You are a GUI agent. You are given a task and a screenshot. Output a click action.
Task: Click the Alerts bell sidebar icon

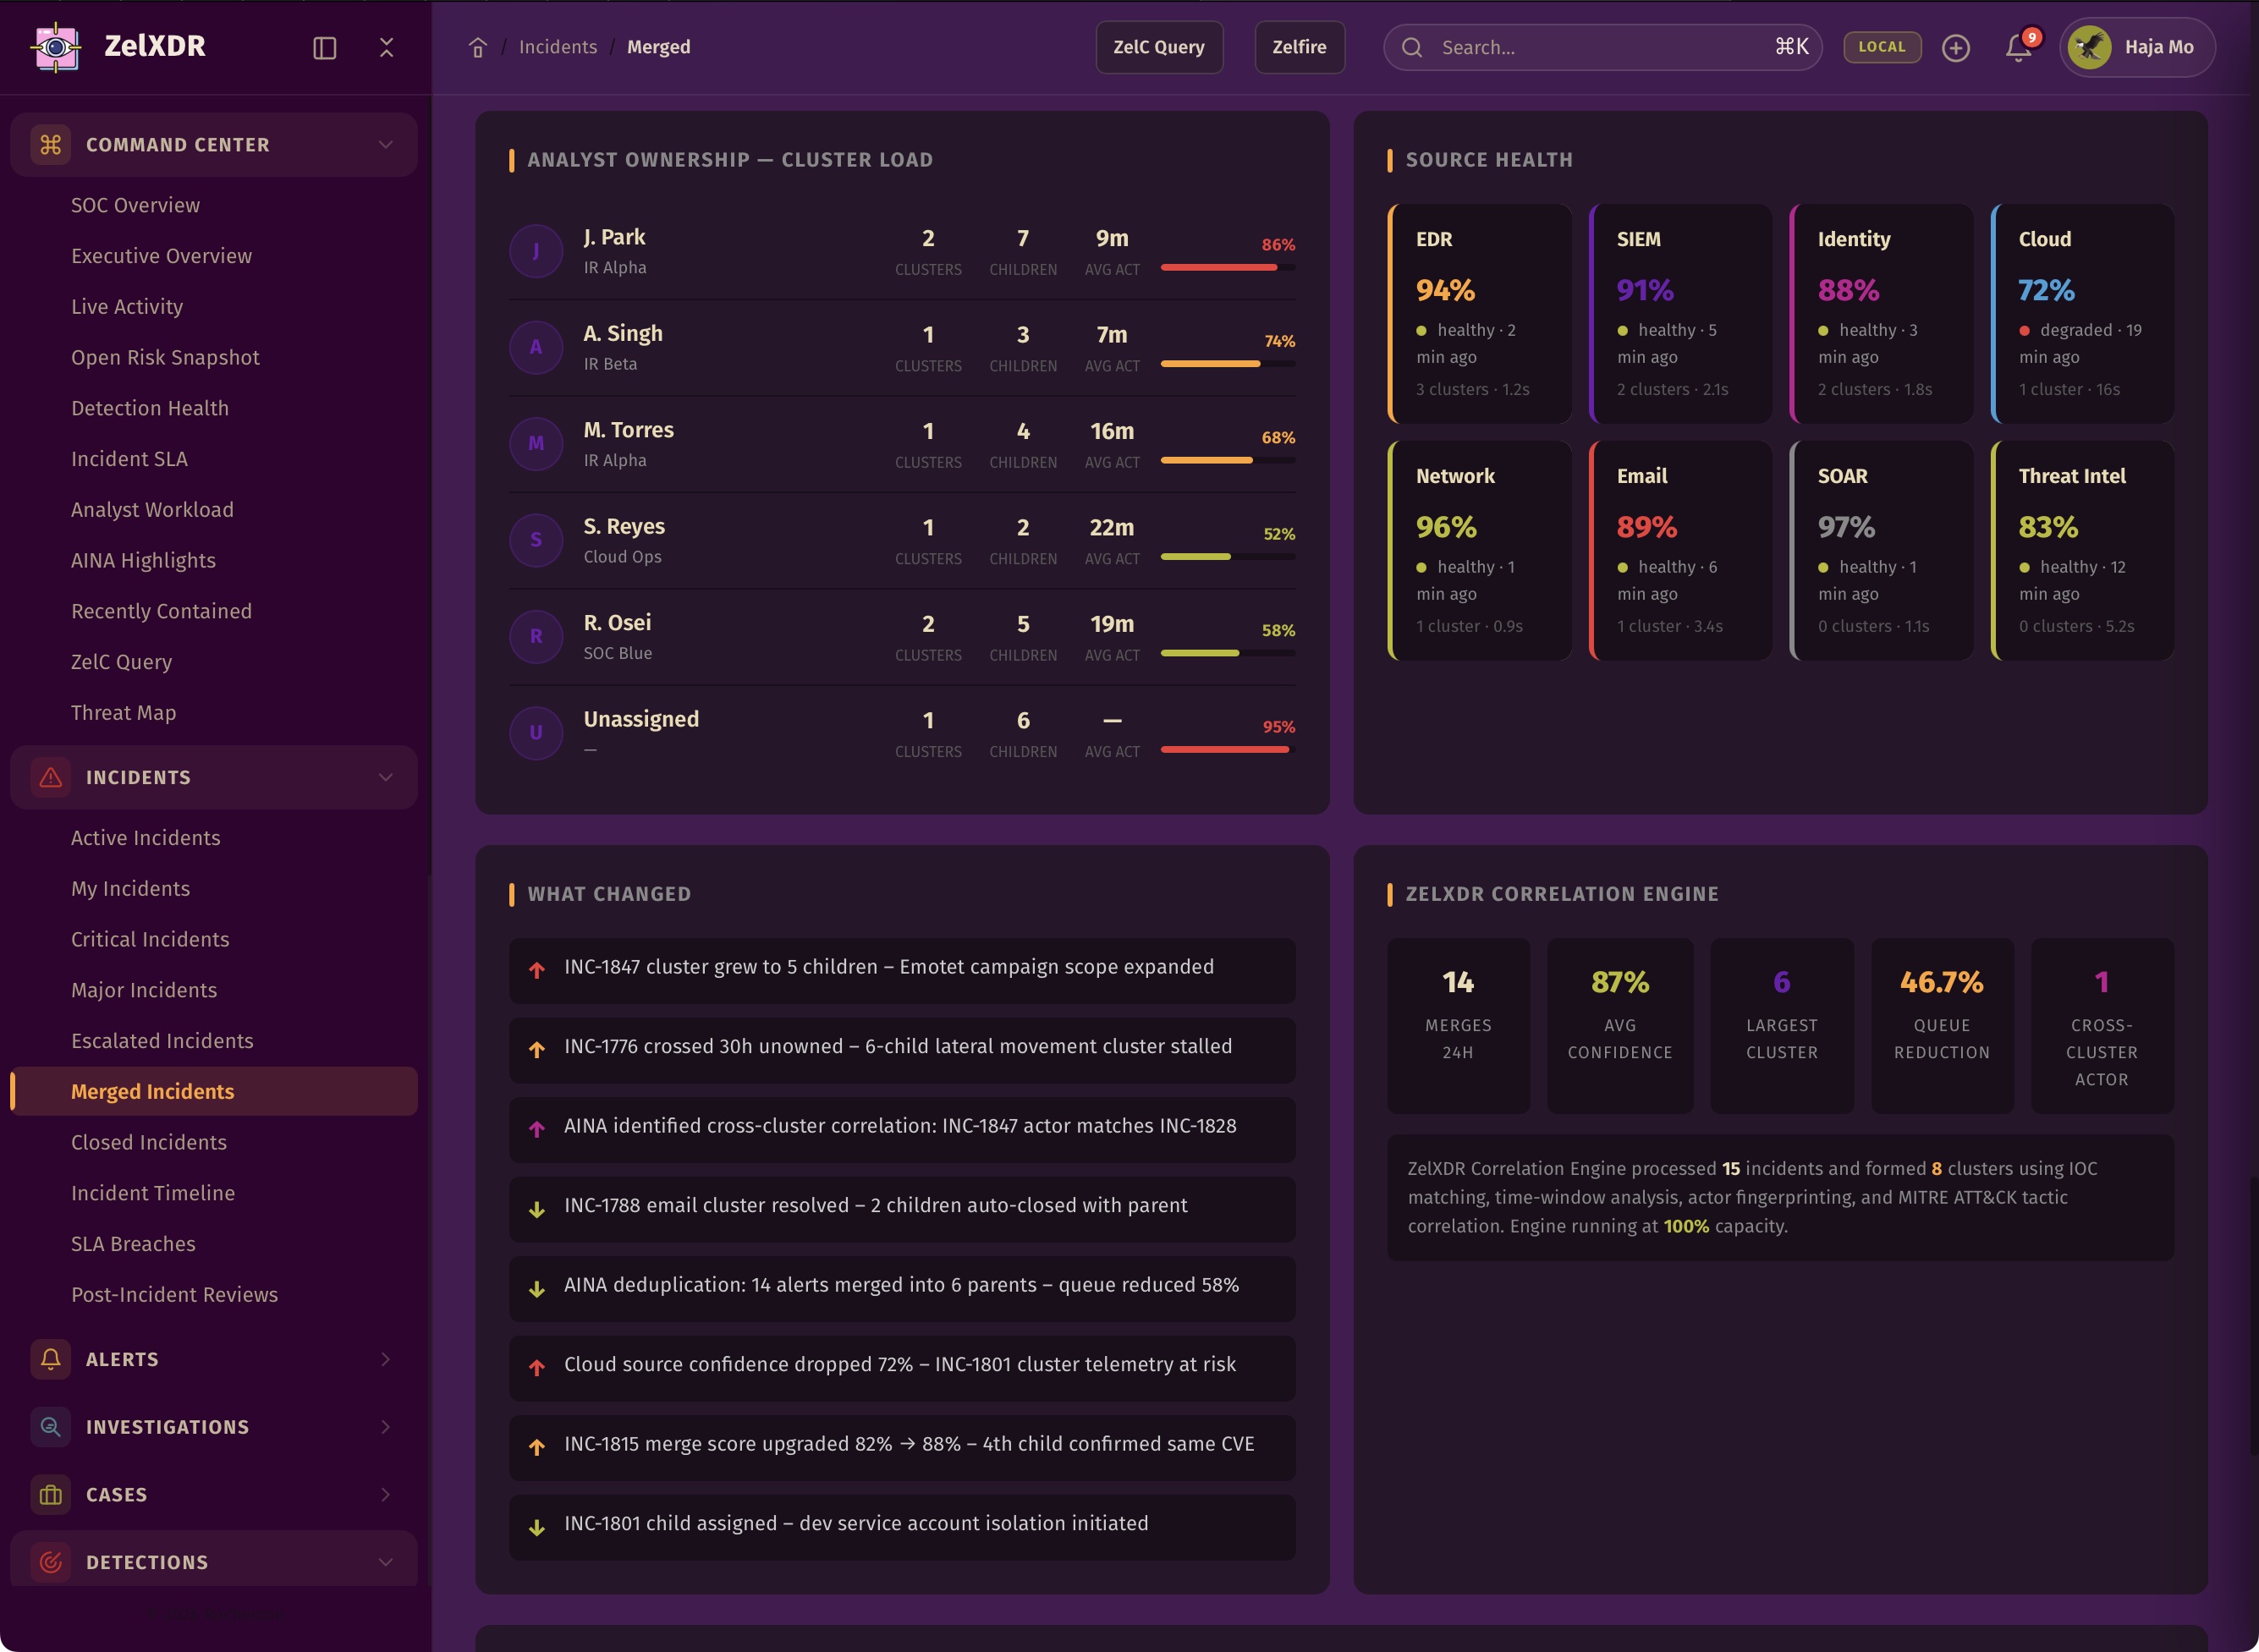coord(50,1359)
